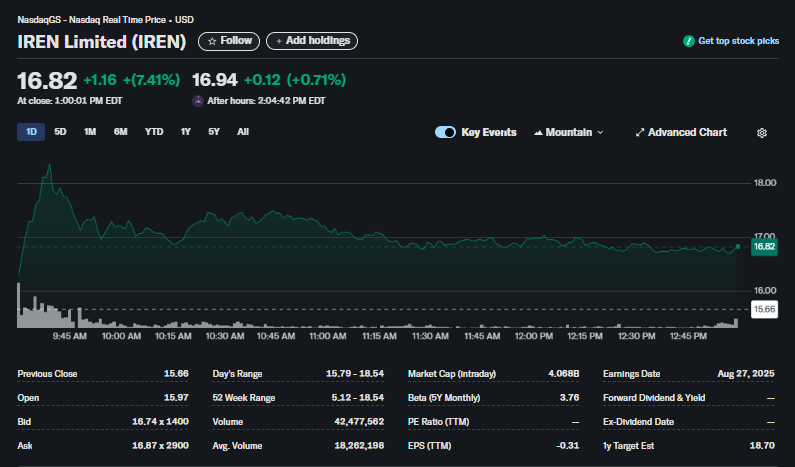Click the after hours price 16.94
The width and height of the screenshot is (795, 467).
click(x=214, y=80)
